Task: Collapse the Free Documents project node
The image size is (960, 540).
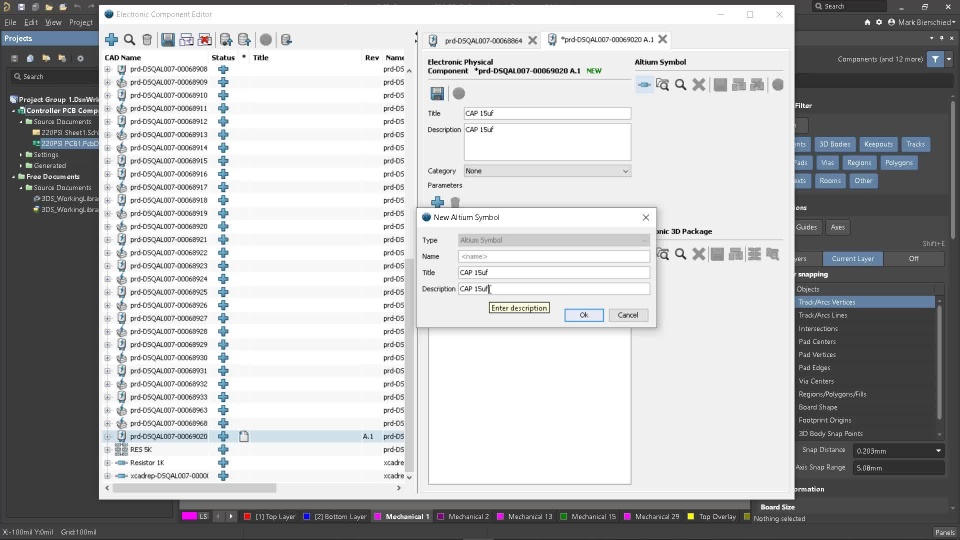Action: [13, 177]
